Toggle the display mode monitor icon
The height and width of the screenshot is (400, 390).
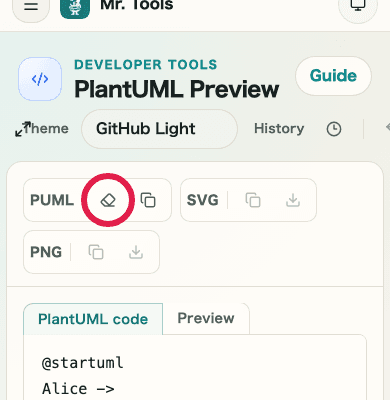(x=358, y=6)
